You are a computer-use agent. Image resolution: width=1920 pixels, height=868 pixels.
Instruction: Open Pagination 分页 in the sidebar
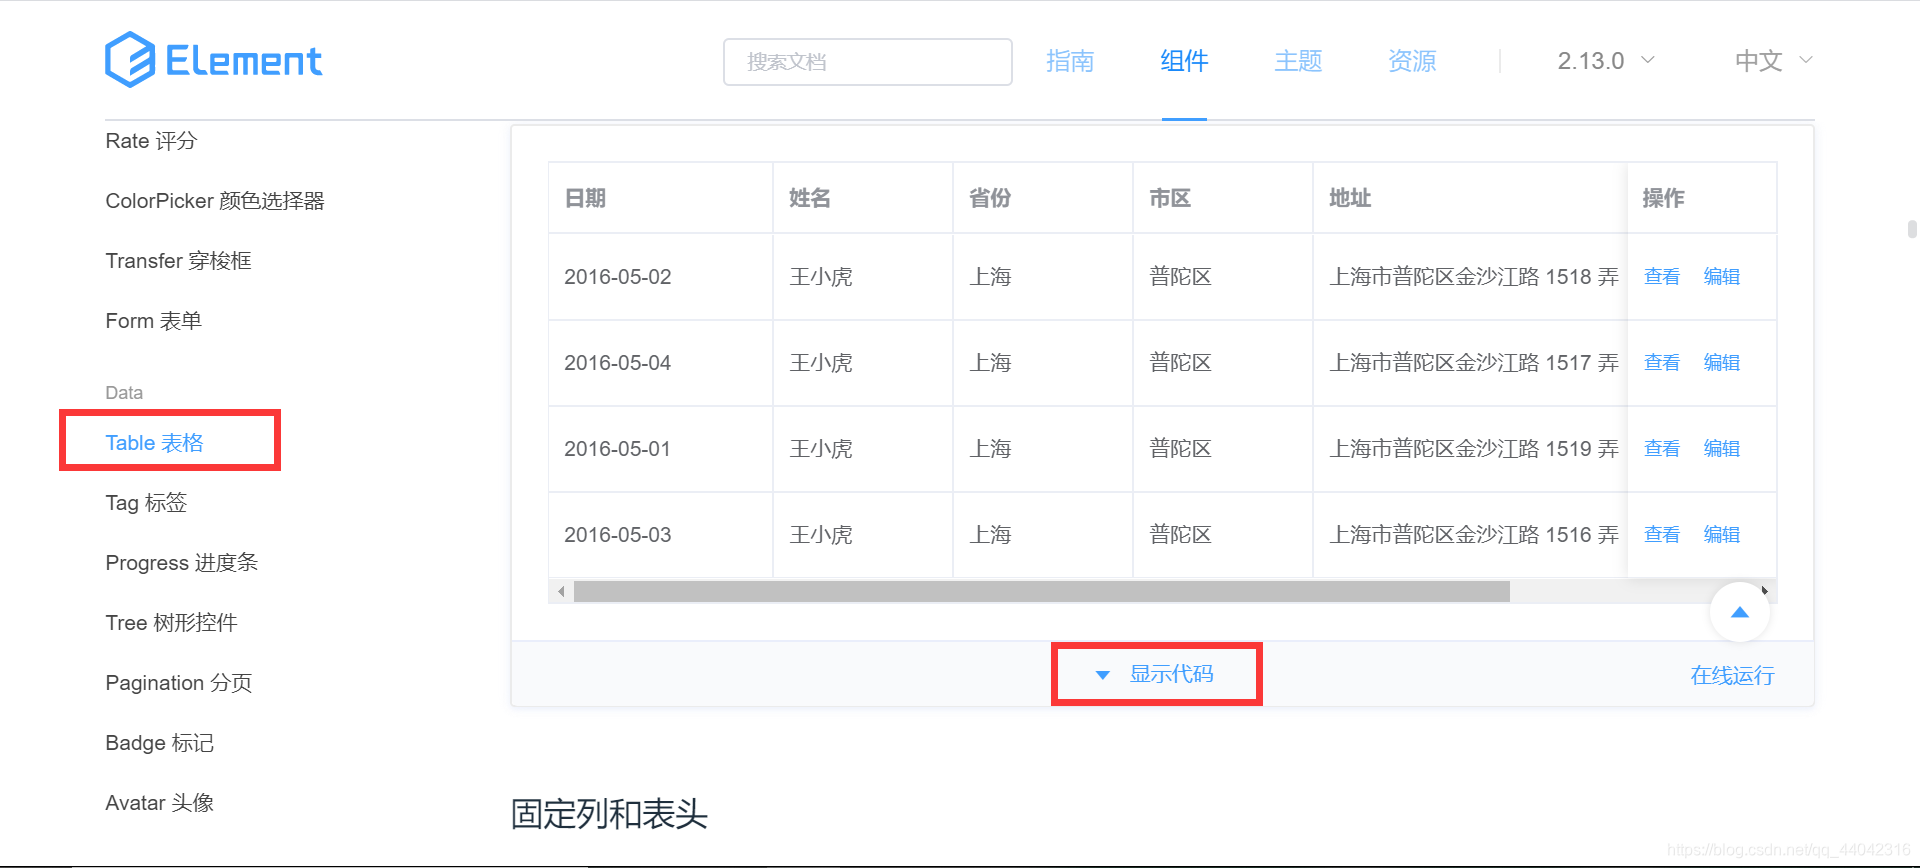point(178,683)
